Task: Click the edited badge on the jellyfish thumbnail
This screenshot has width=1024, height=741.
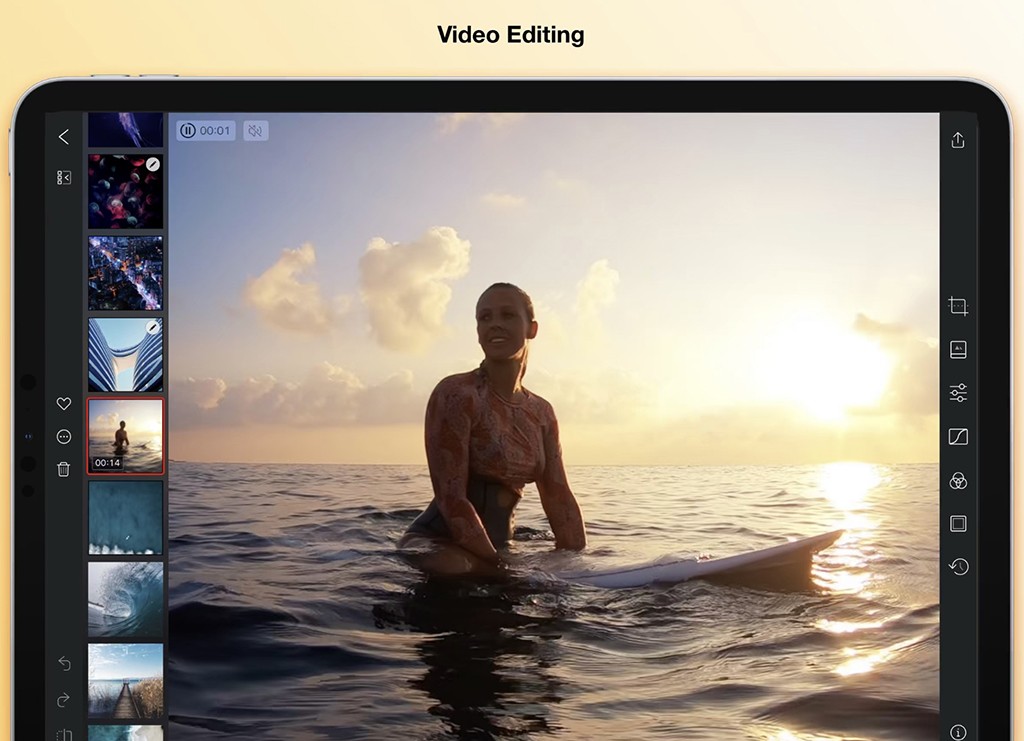Action: point(152,165)
